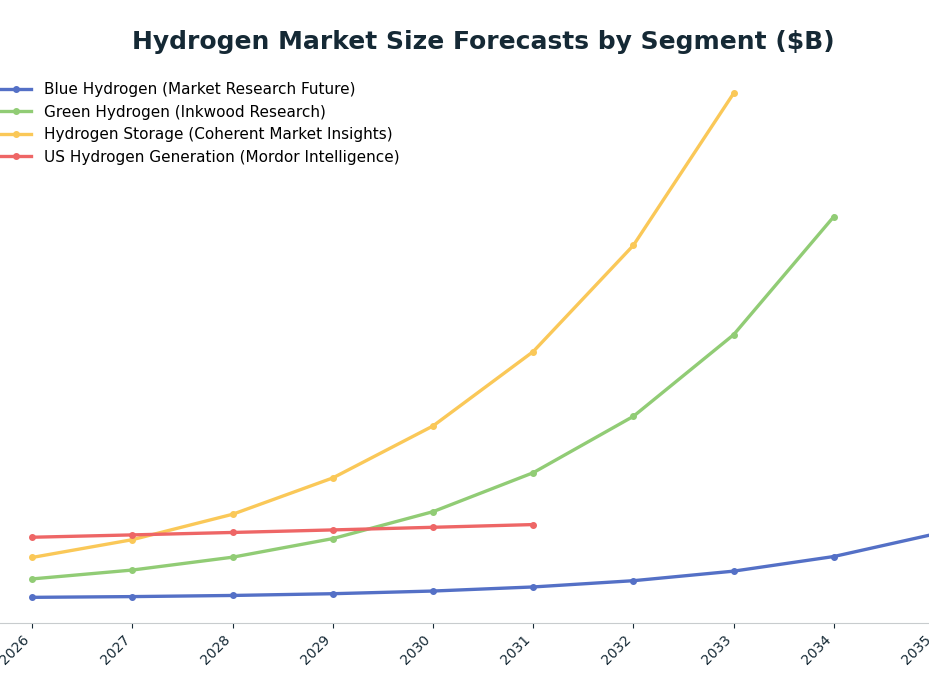Click the red legend line marker
Viewport: 929px width, 697px height.
point(16,156)
